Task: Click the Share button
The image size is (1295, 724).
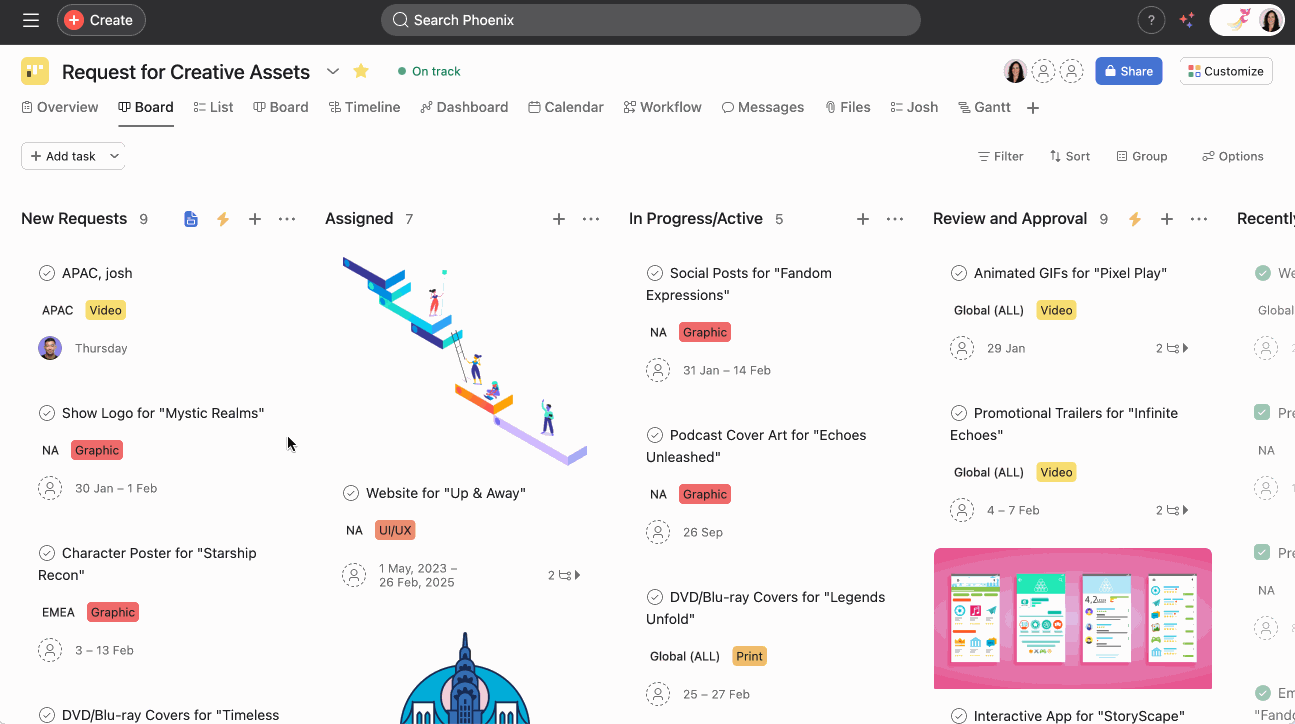Action: (1128, 71)
